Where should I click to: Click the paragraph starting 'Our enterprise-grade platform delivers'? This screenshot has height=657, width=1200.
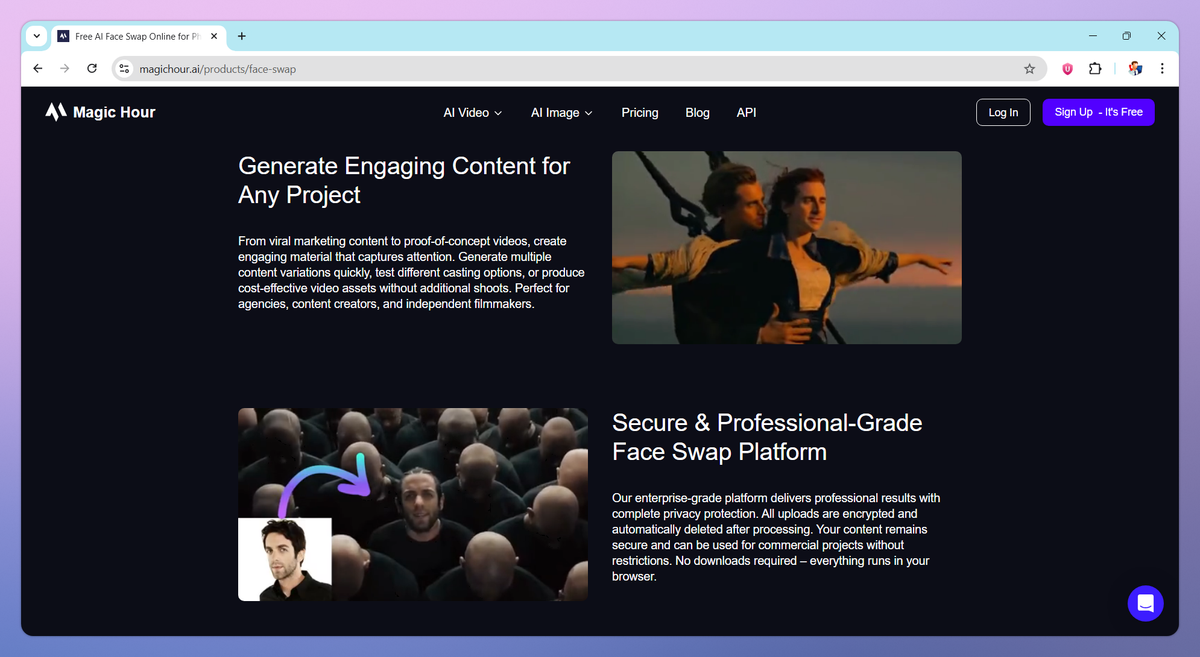tap(776, 537)
